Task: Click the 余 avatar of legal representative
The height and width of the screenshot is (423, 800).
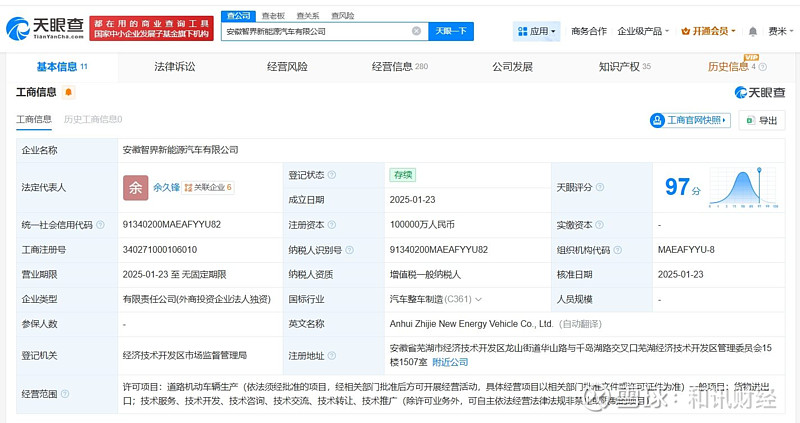Action: click(x=135, y=187)
